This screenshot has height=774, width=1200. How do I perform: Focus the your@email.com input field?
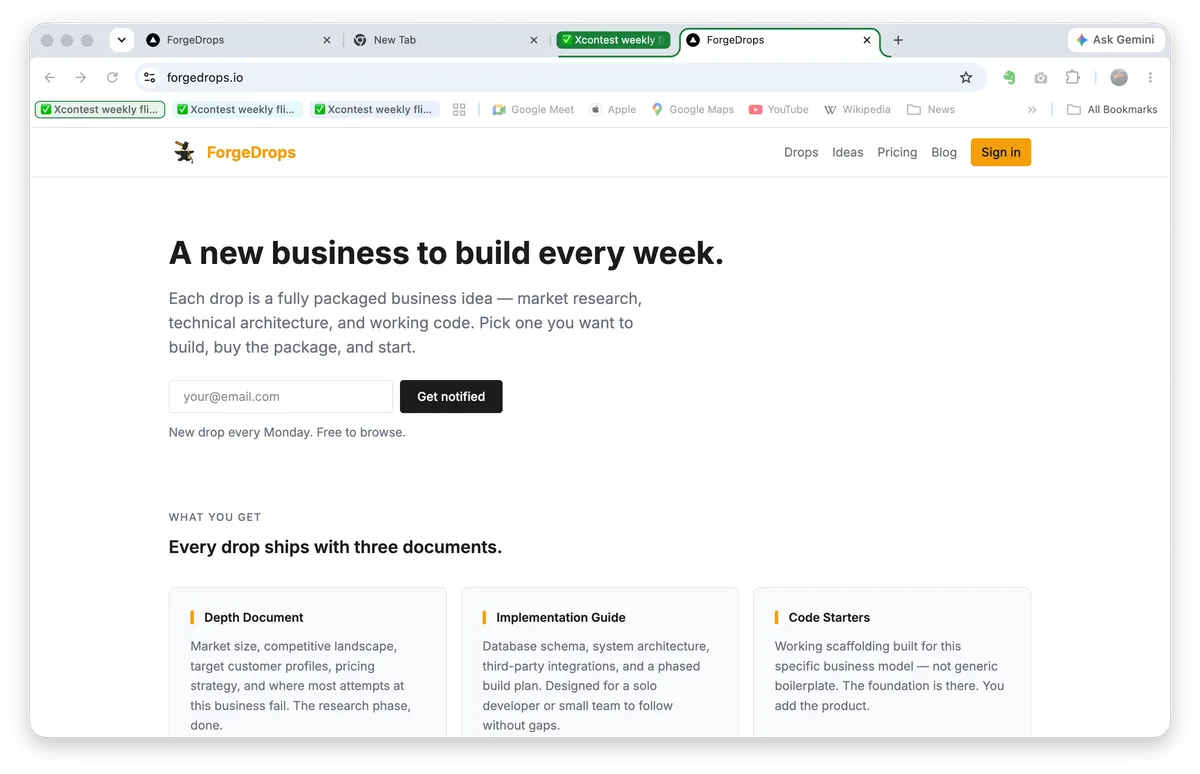point(281,396)
